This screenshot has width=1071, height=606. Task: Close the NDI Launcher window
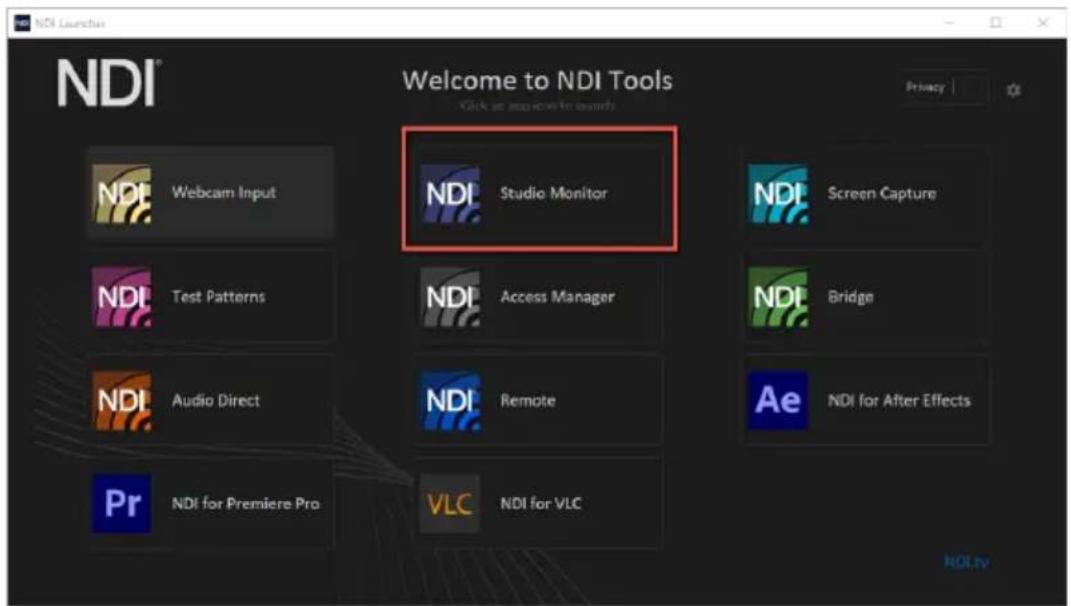[x=1043, y=23]
